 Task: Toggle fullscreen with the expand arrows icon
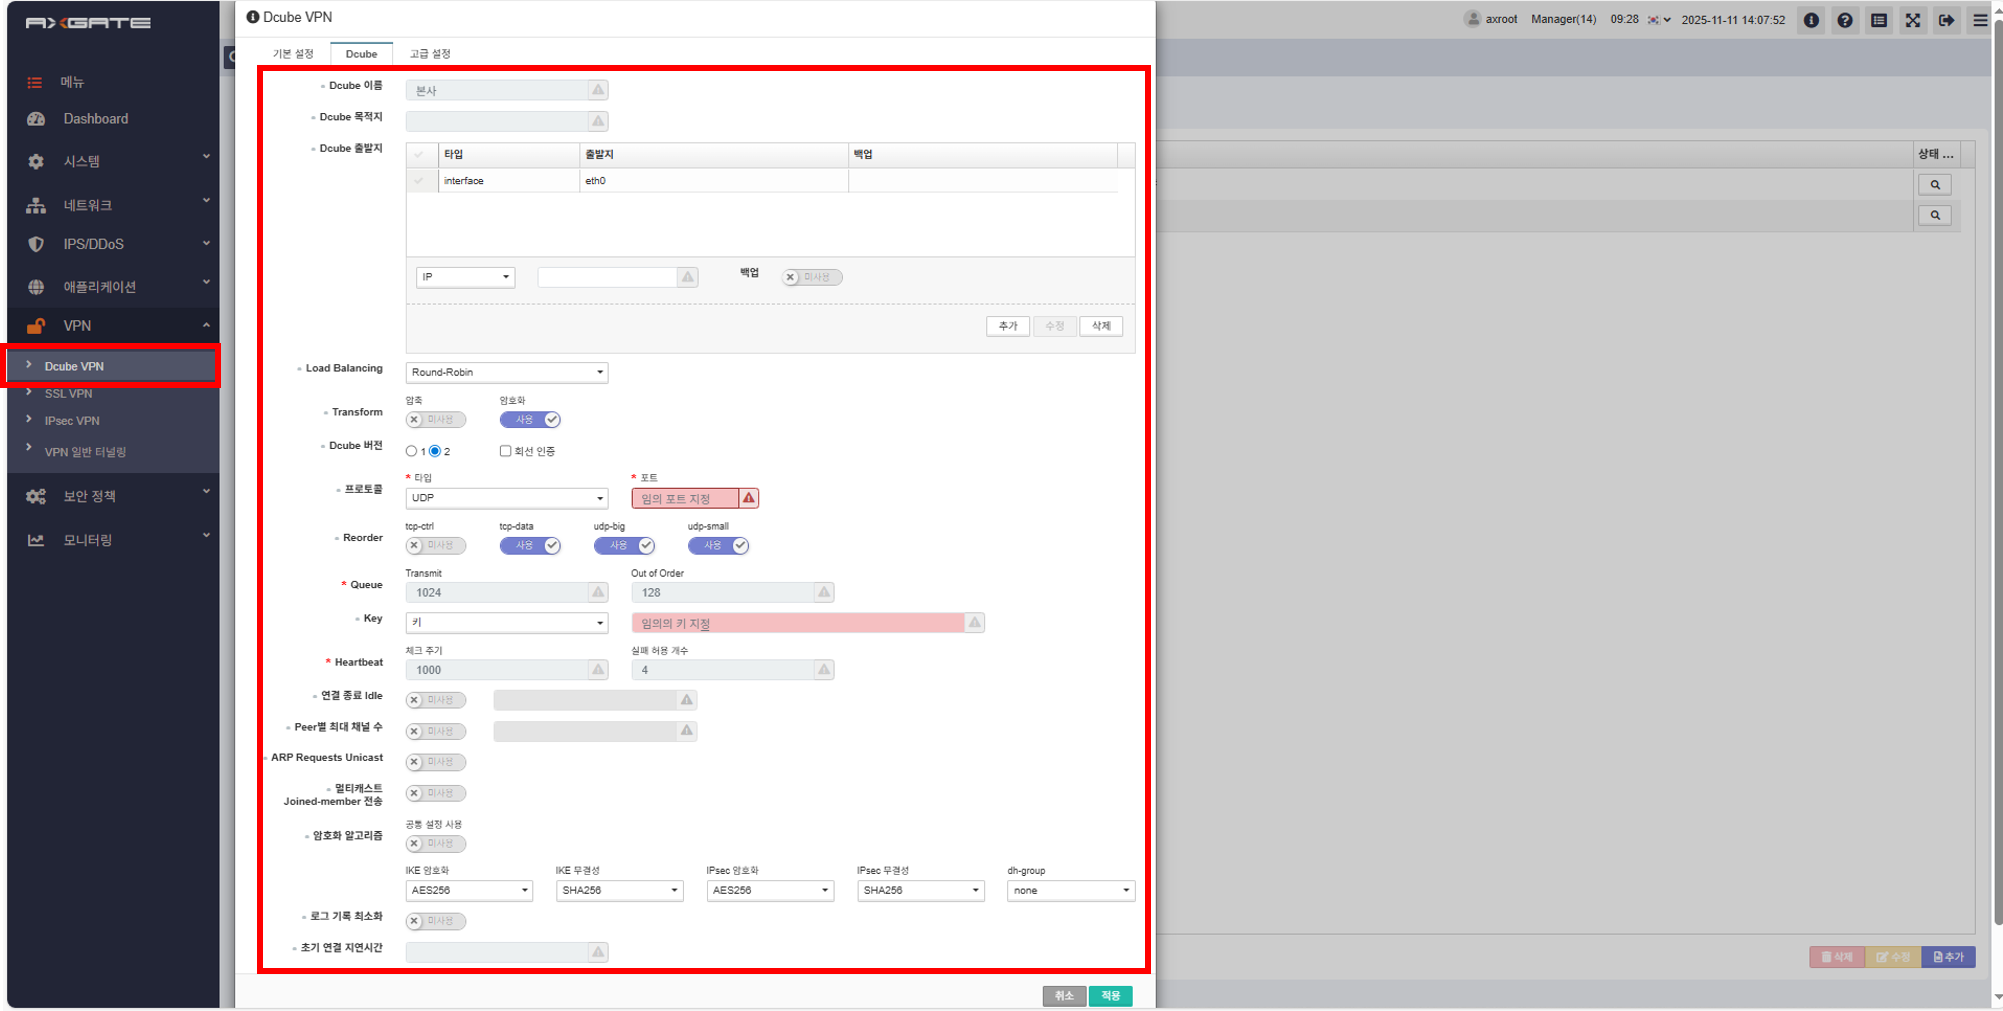tap(1913, 20)
